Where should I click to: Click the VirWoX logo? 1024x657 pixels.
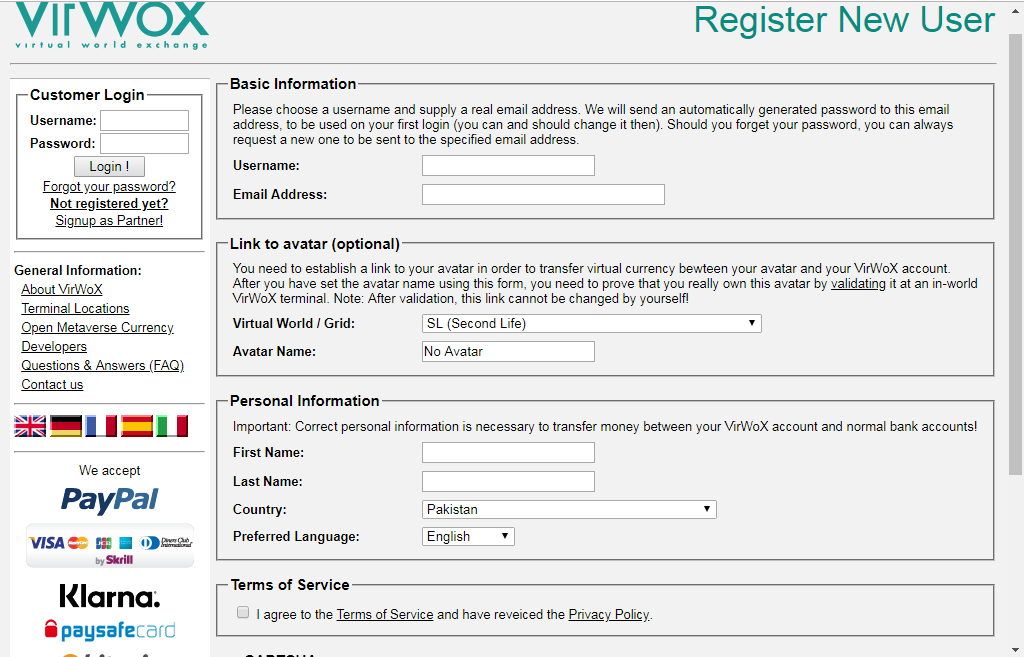point(111,25)
